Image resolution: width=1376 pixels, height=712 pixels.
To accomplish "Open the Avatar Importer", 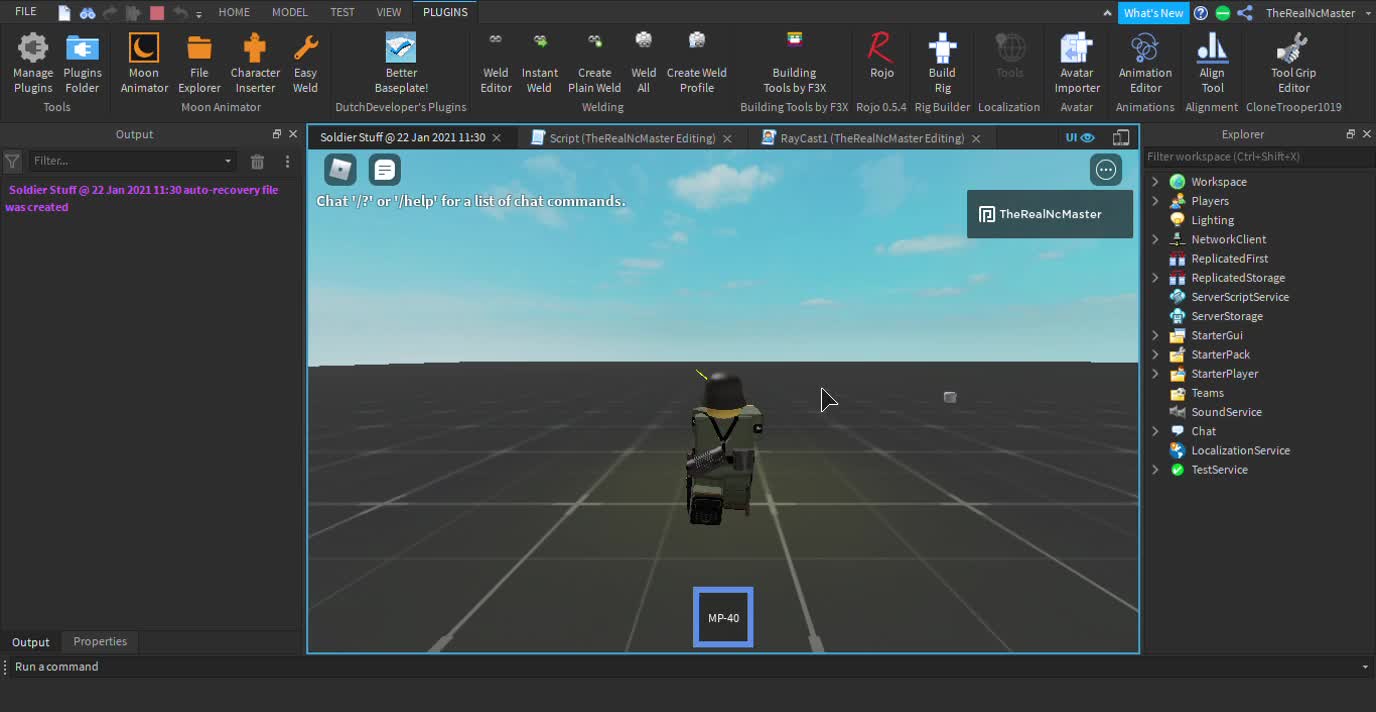I will 1076,64.
